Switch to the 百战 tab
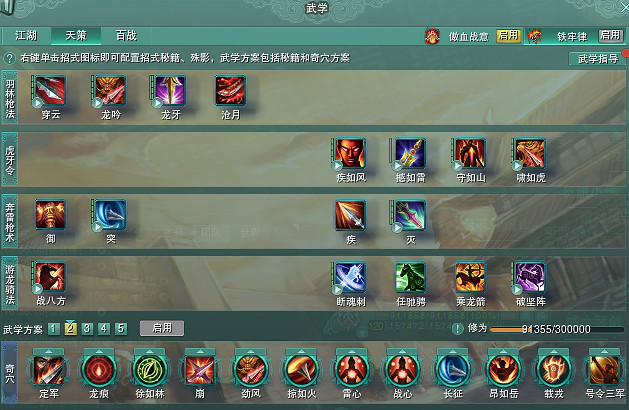Screen dimensions: 629x410 tap(126, 36)
